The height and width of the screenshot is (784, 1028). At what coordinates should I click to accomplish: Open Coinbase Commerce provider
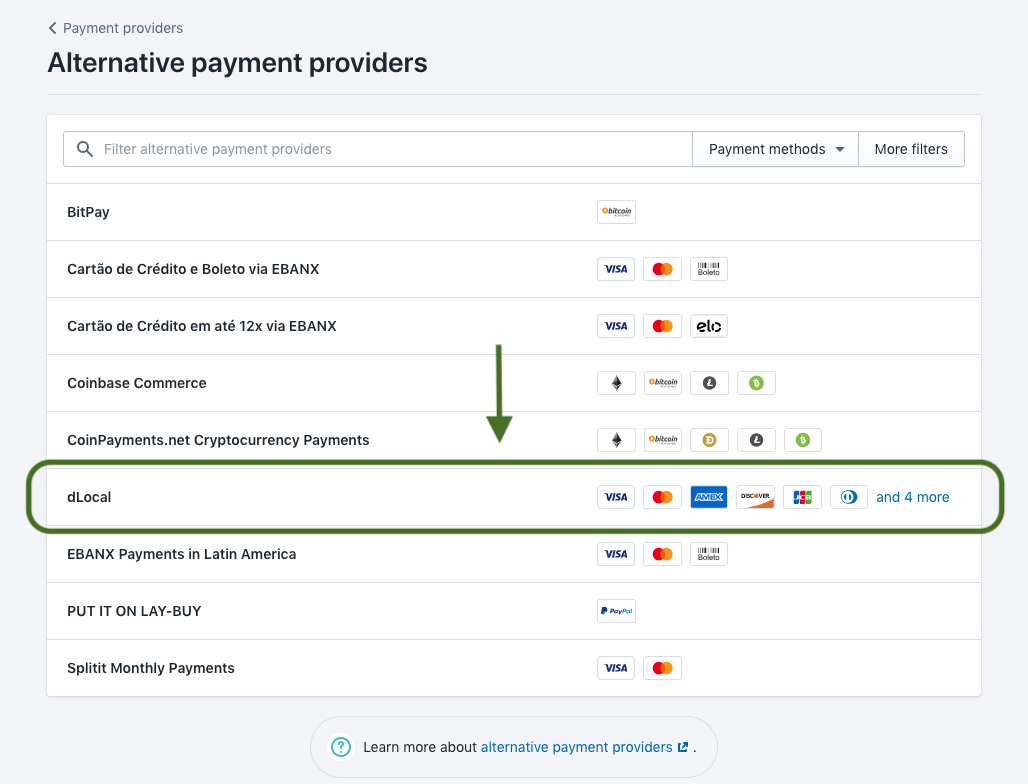514,383
